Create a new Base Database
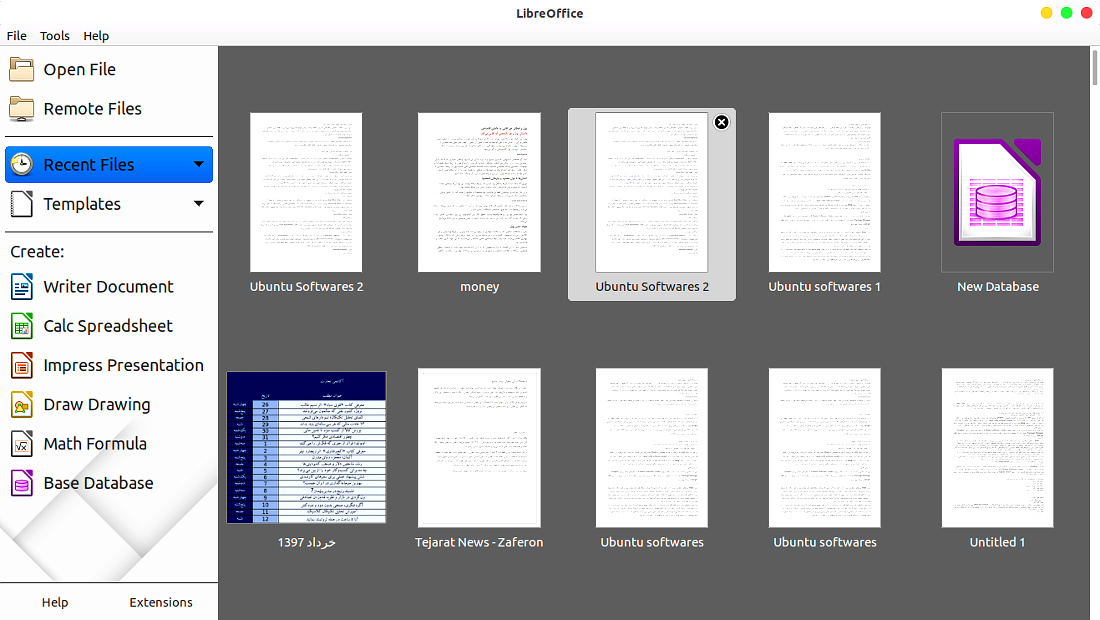This screenshot has height=620, width=1100. tap(108, 483)
